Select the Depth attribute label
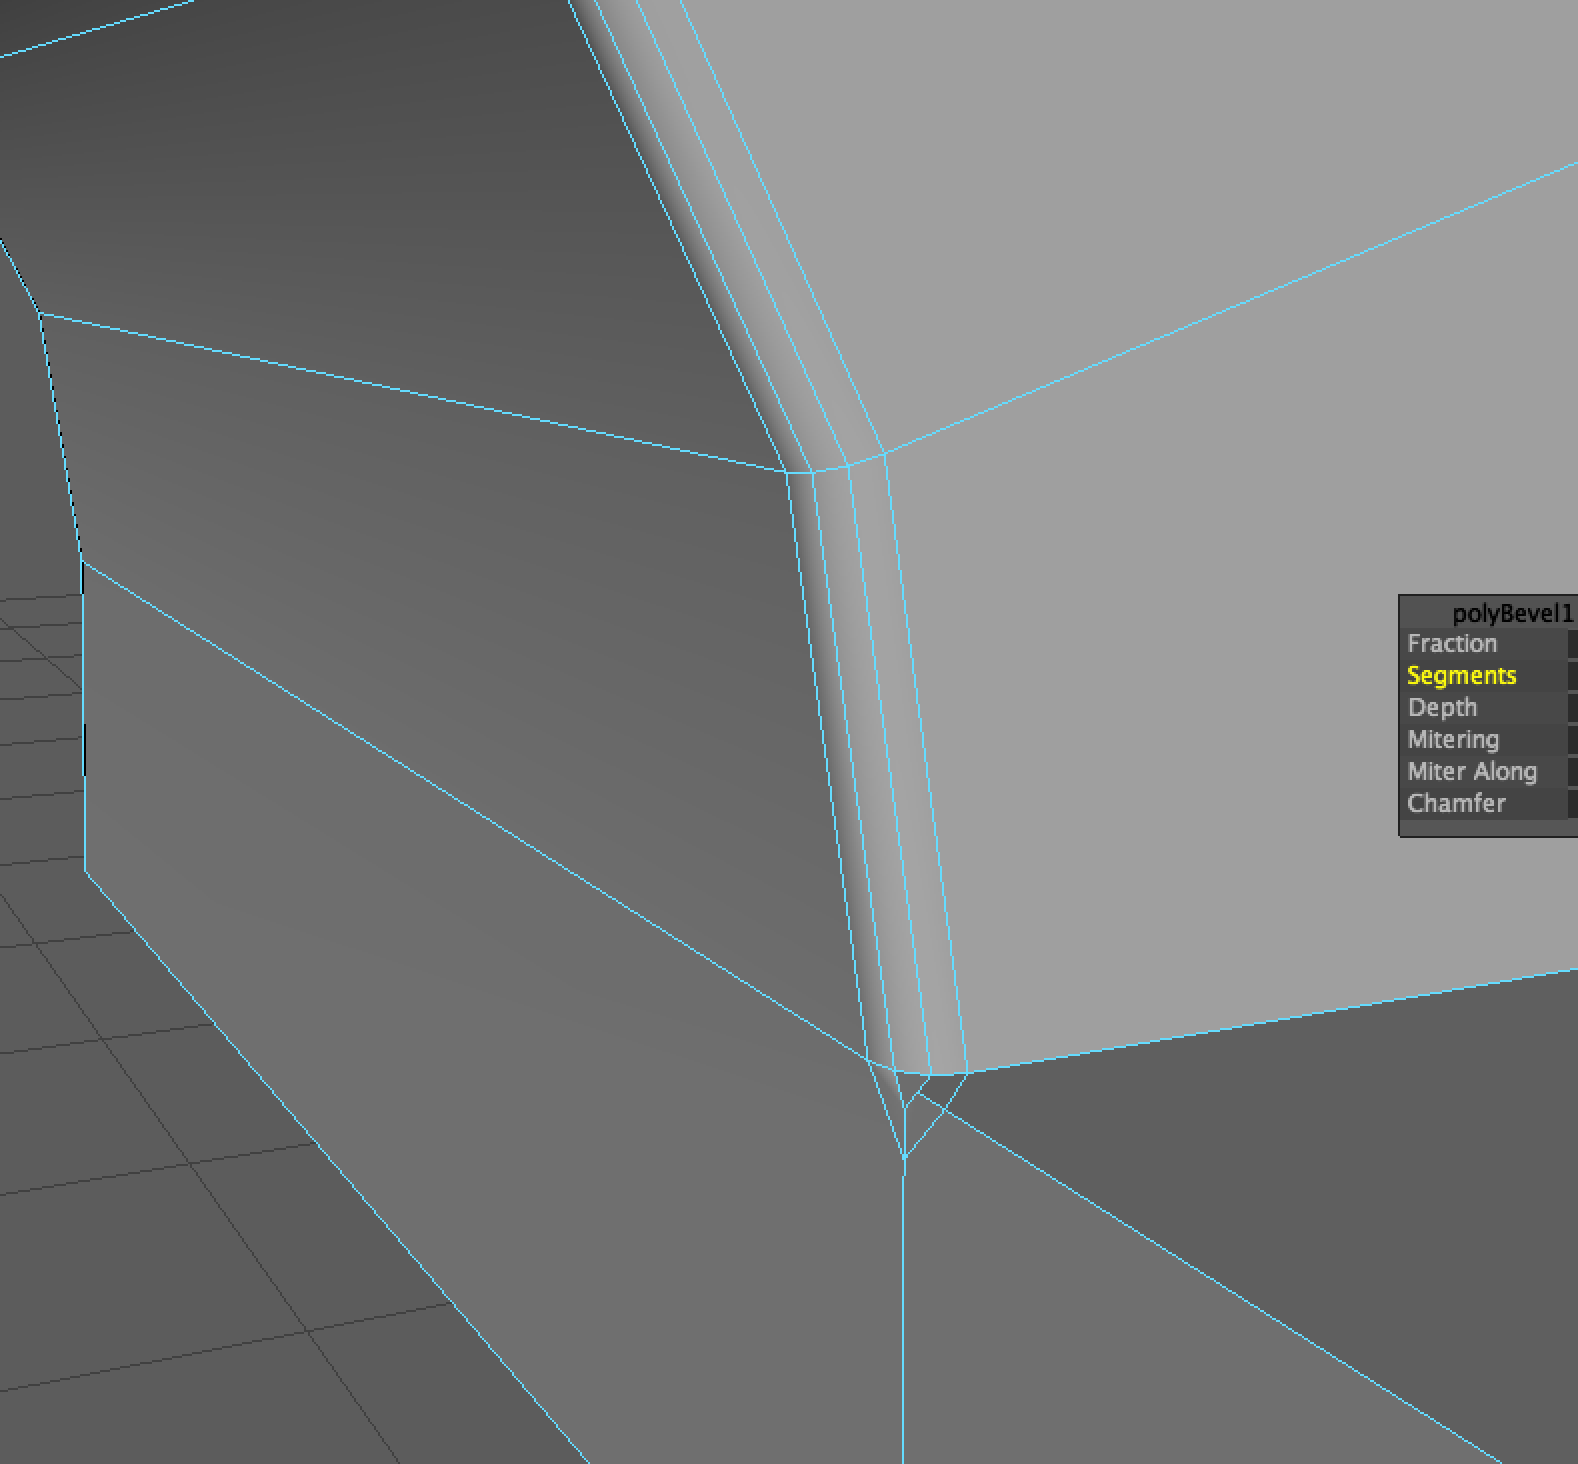 pos(1442,707)
